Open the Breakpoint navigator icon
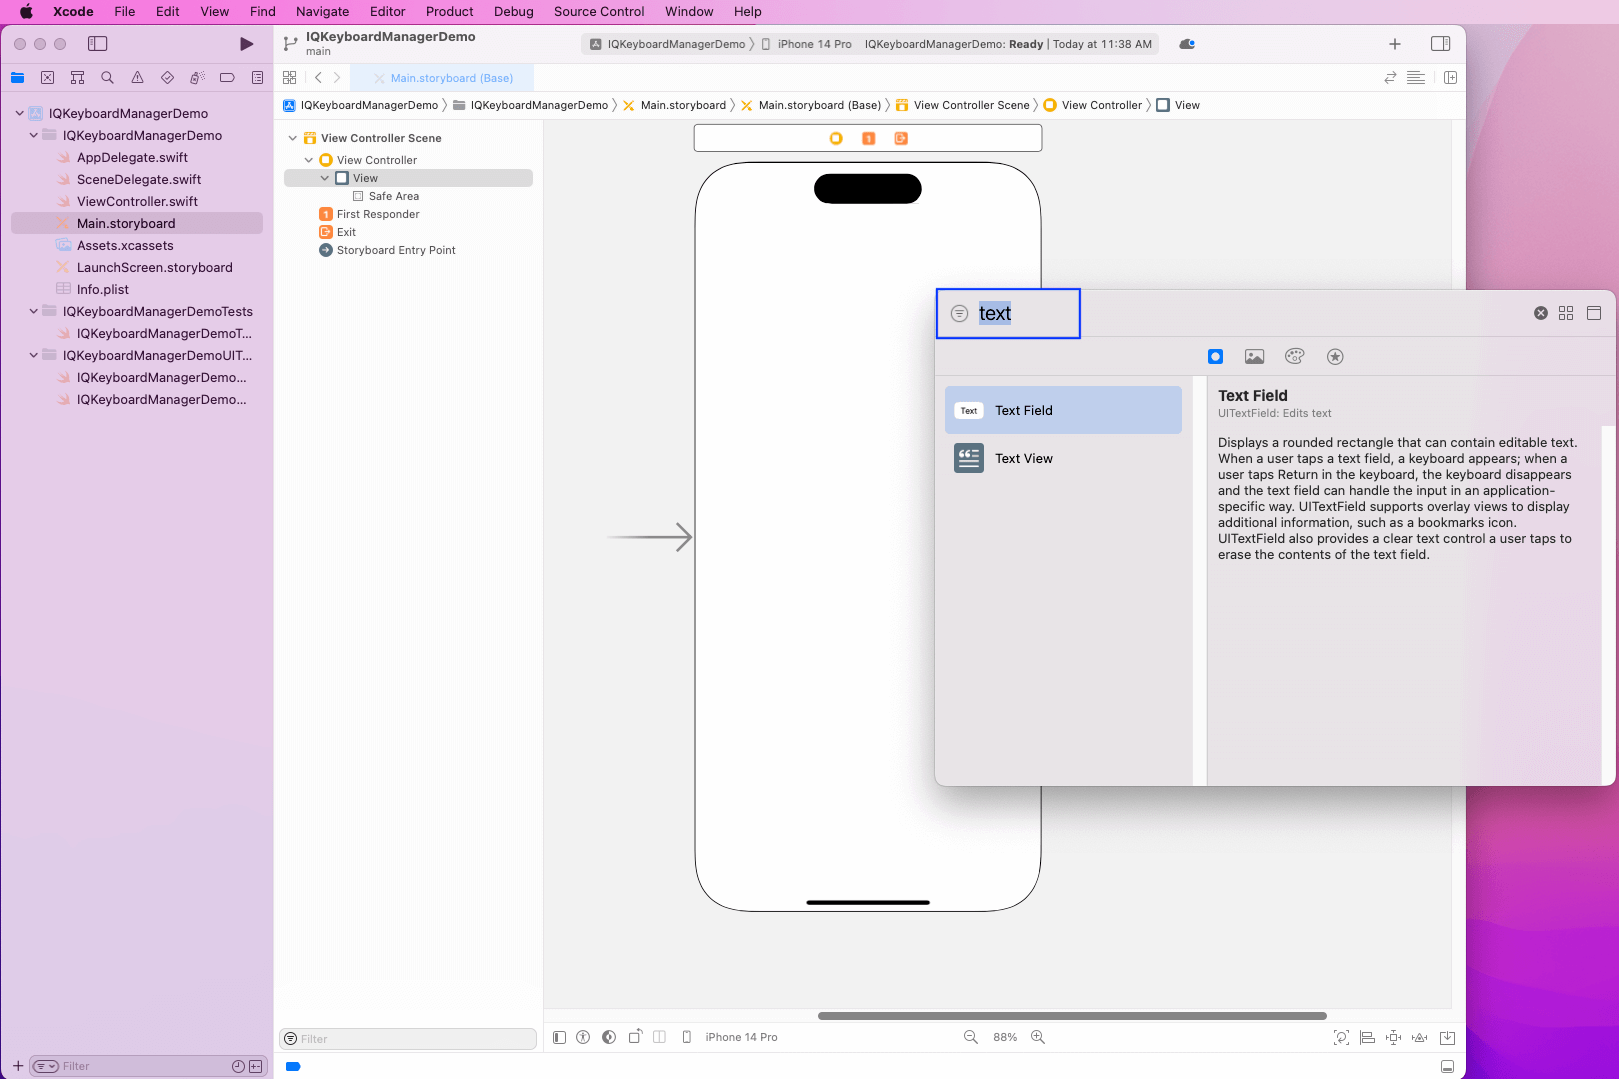Image resolution: width=1619 pixels, height=1079 pixels. click(227, 77)
